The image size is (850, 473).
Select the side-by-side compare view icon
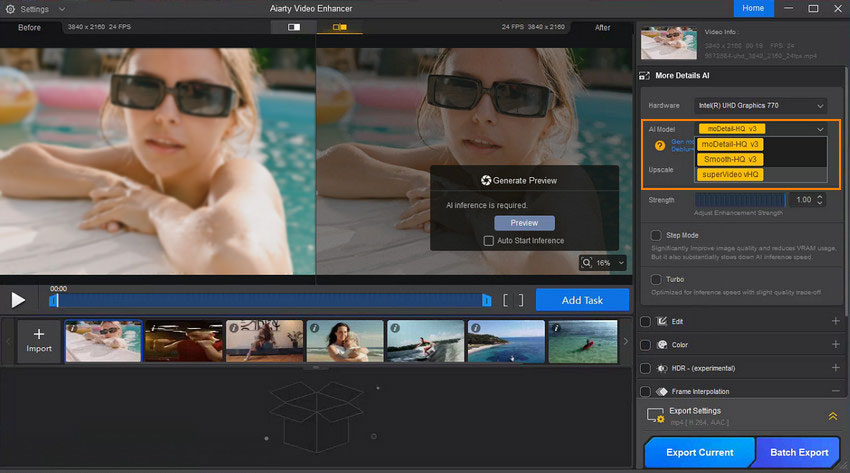340,27
